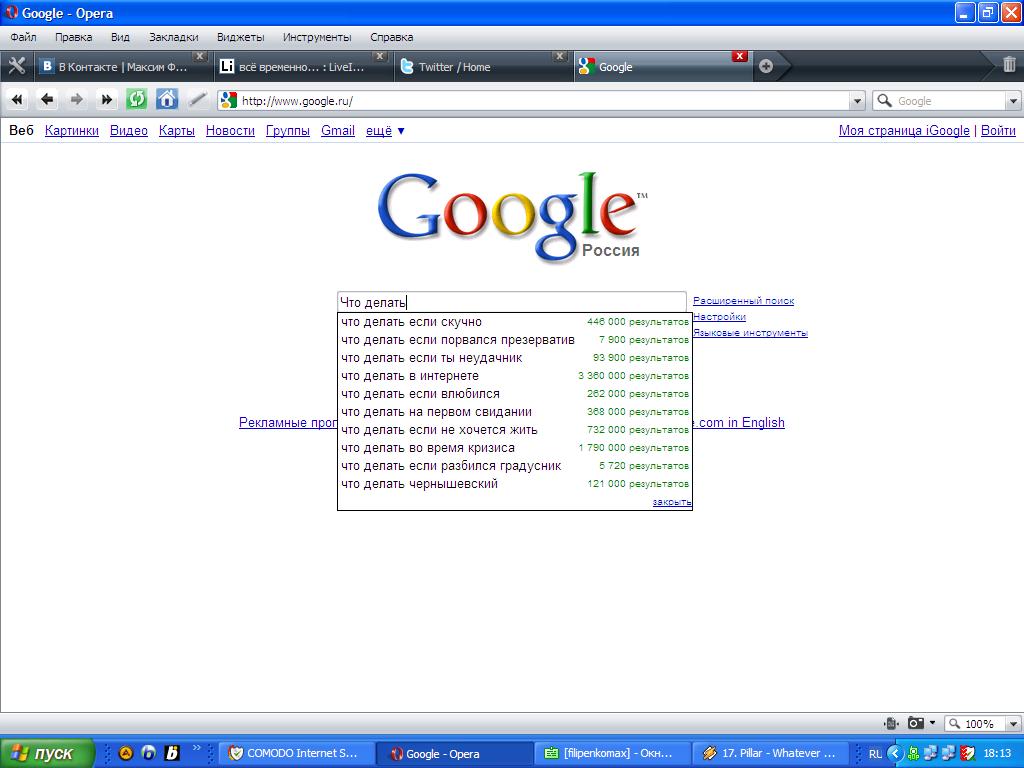
Task: Switch to COMODO Internet Security taskbar item
Action: (x=296, y=754)
